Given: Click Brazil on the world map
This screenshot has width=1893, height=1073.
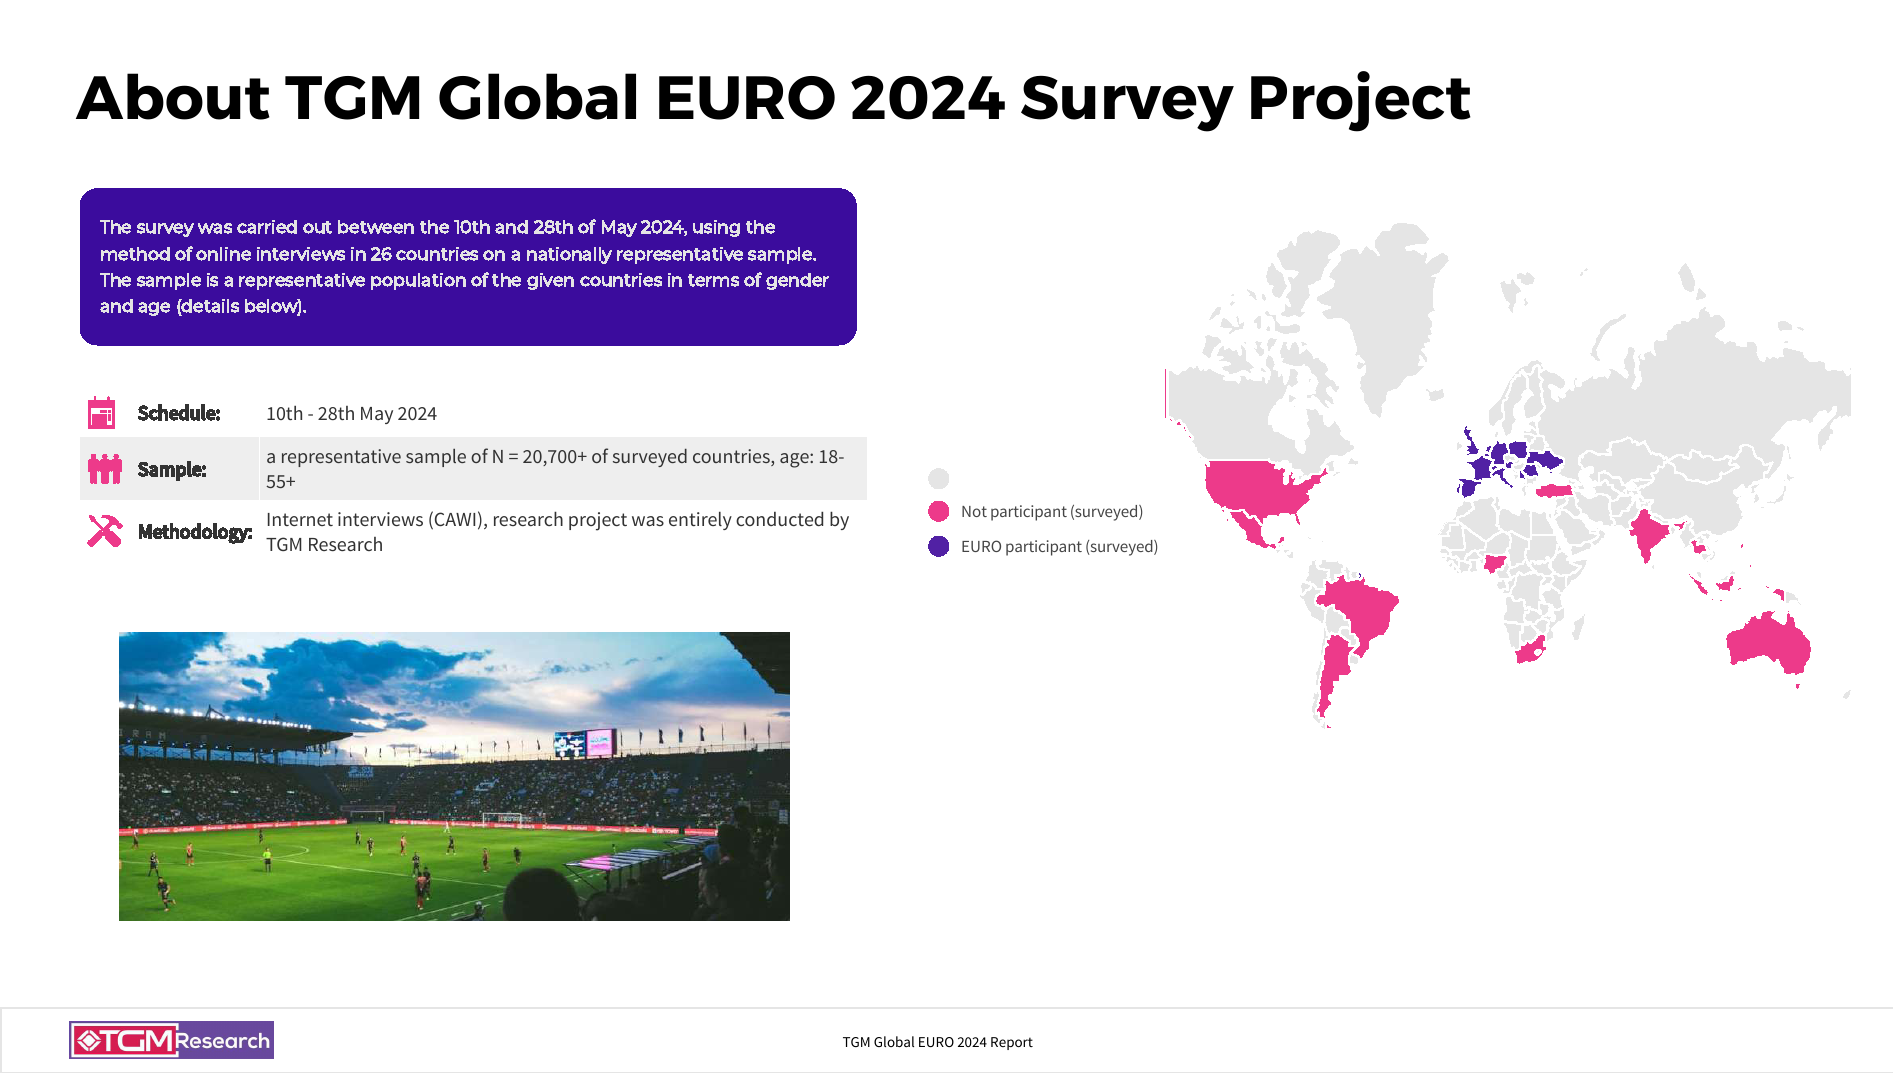Looking at the screenshot, I should point(1360,609).
